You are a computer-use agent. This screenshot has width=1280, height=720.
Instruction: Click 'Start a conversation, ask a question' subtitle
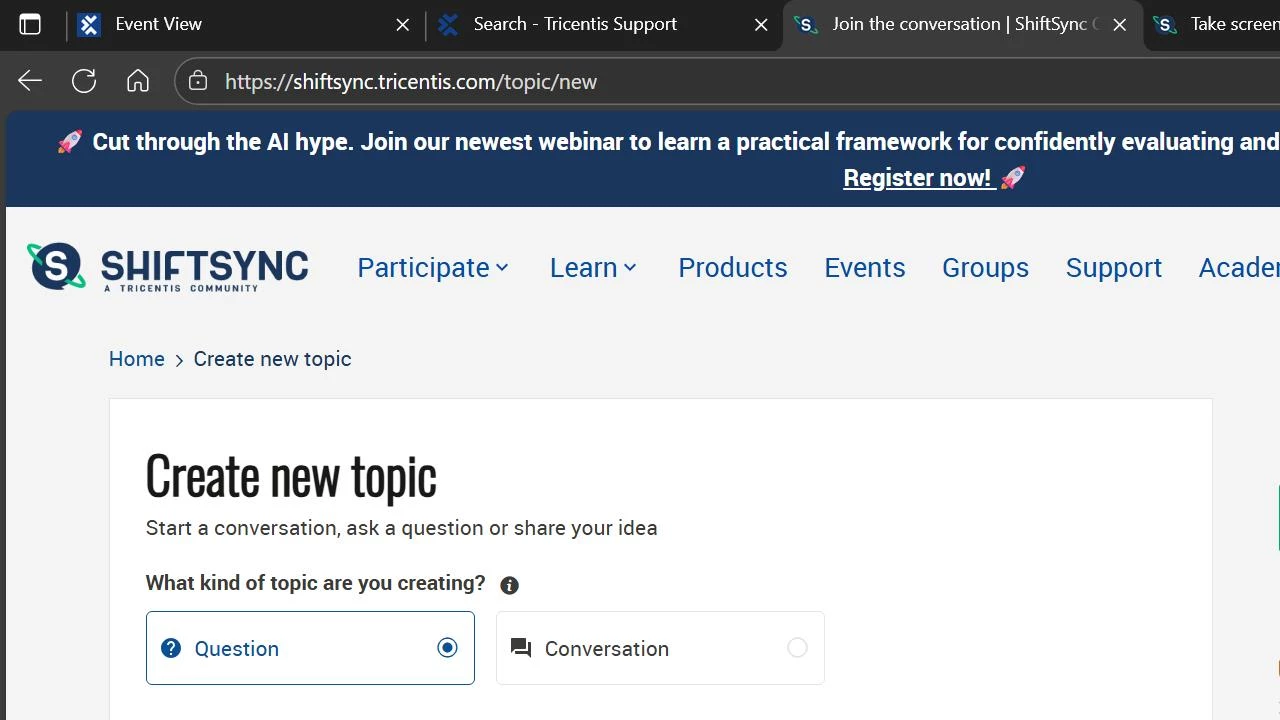click(x=402, y=528)
